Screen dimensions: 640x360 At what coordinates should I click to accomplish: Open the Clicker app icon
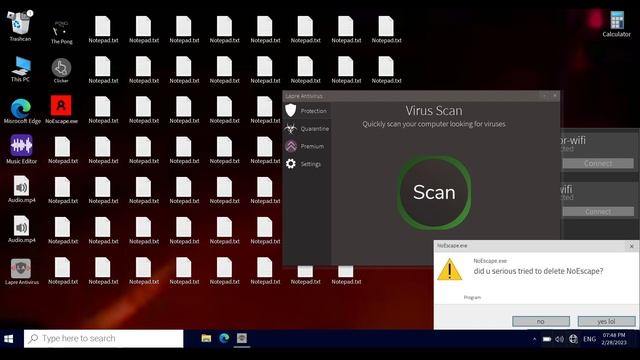pyautogui.click(x=61, y=70)
